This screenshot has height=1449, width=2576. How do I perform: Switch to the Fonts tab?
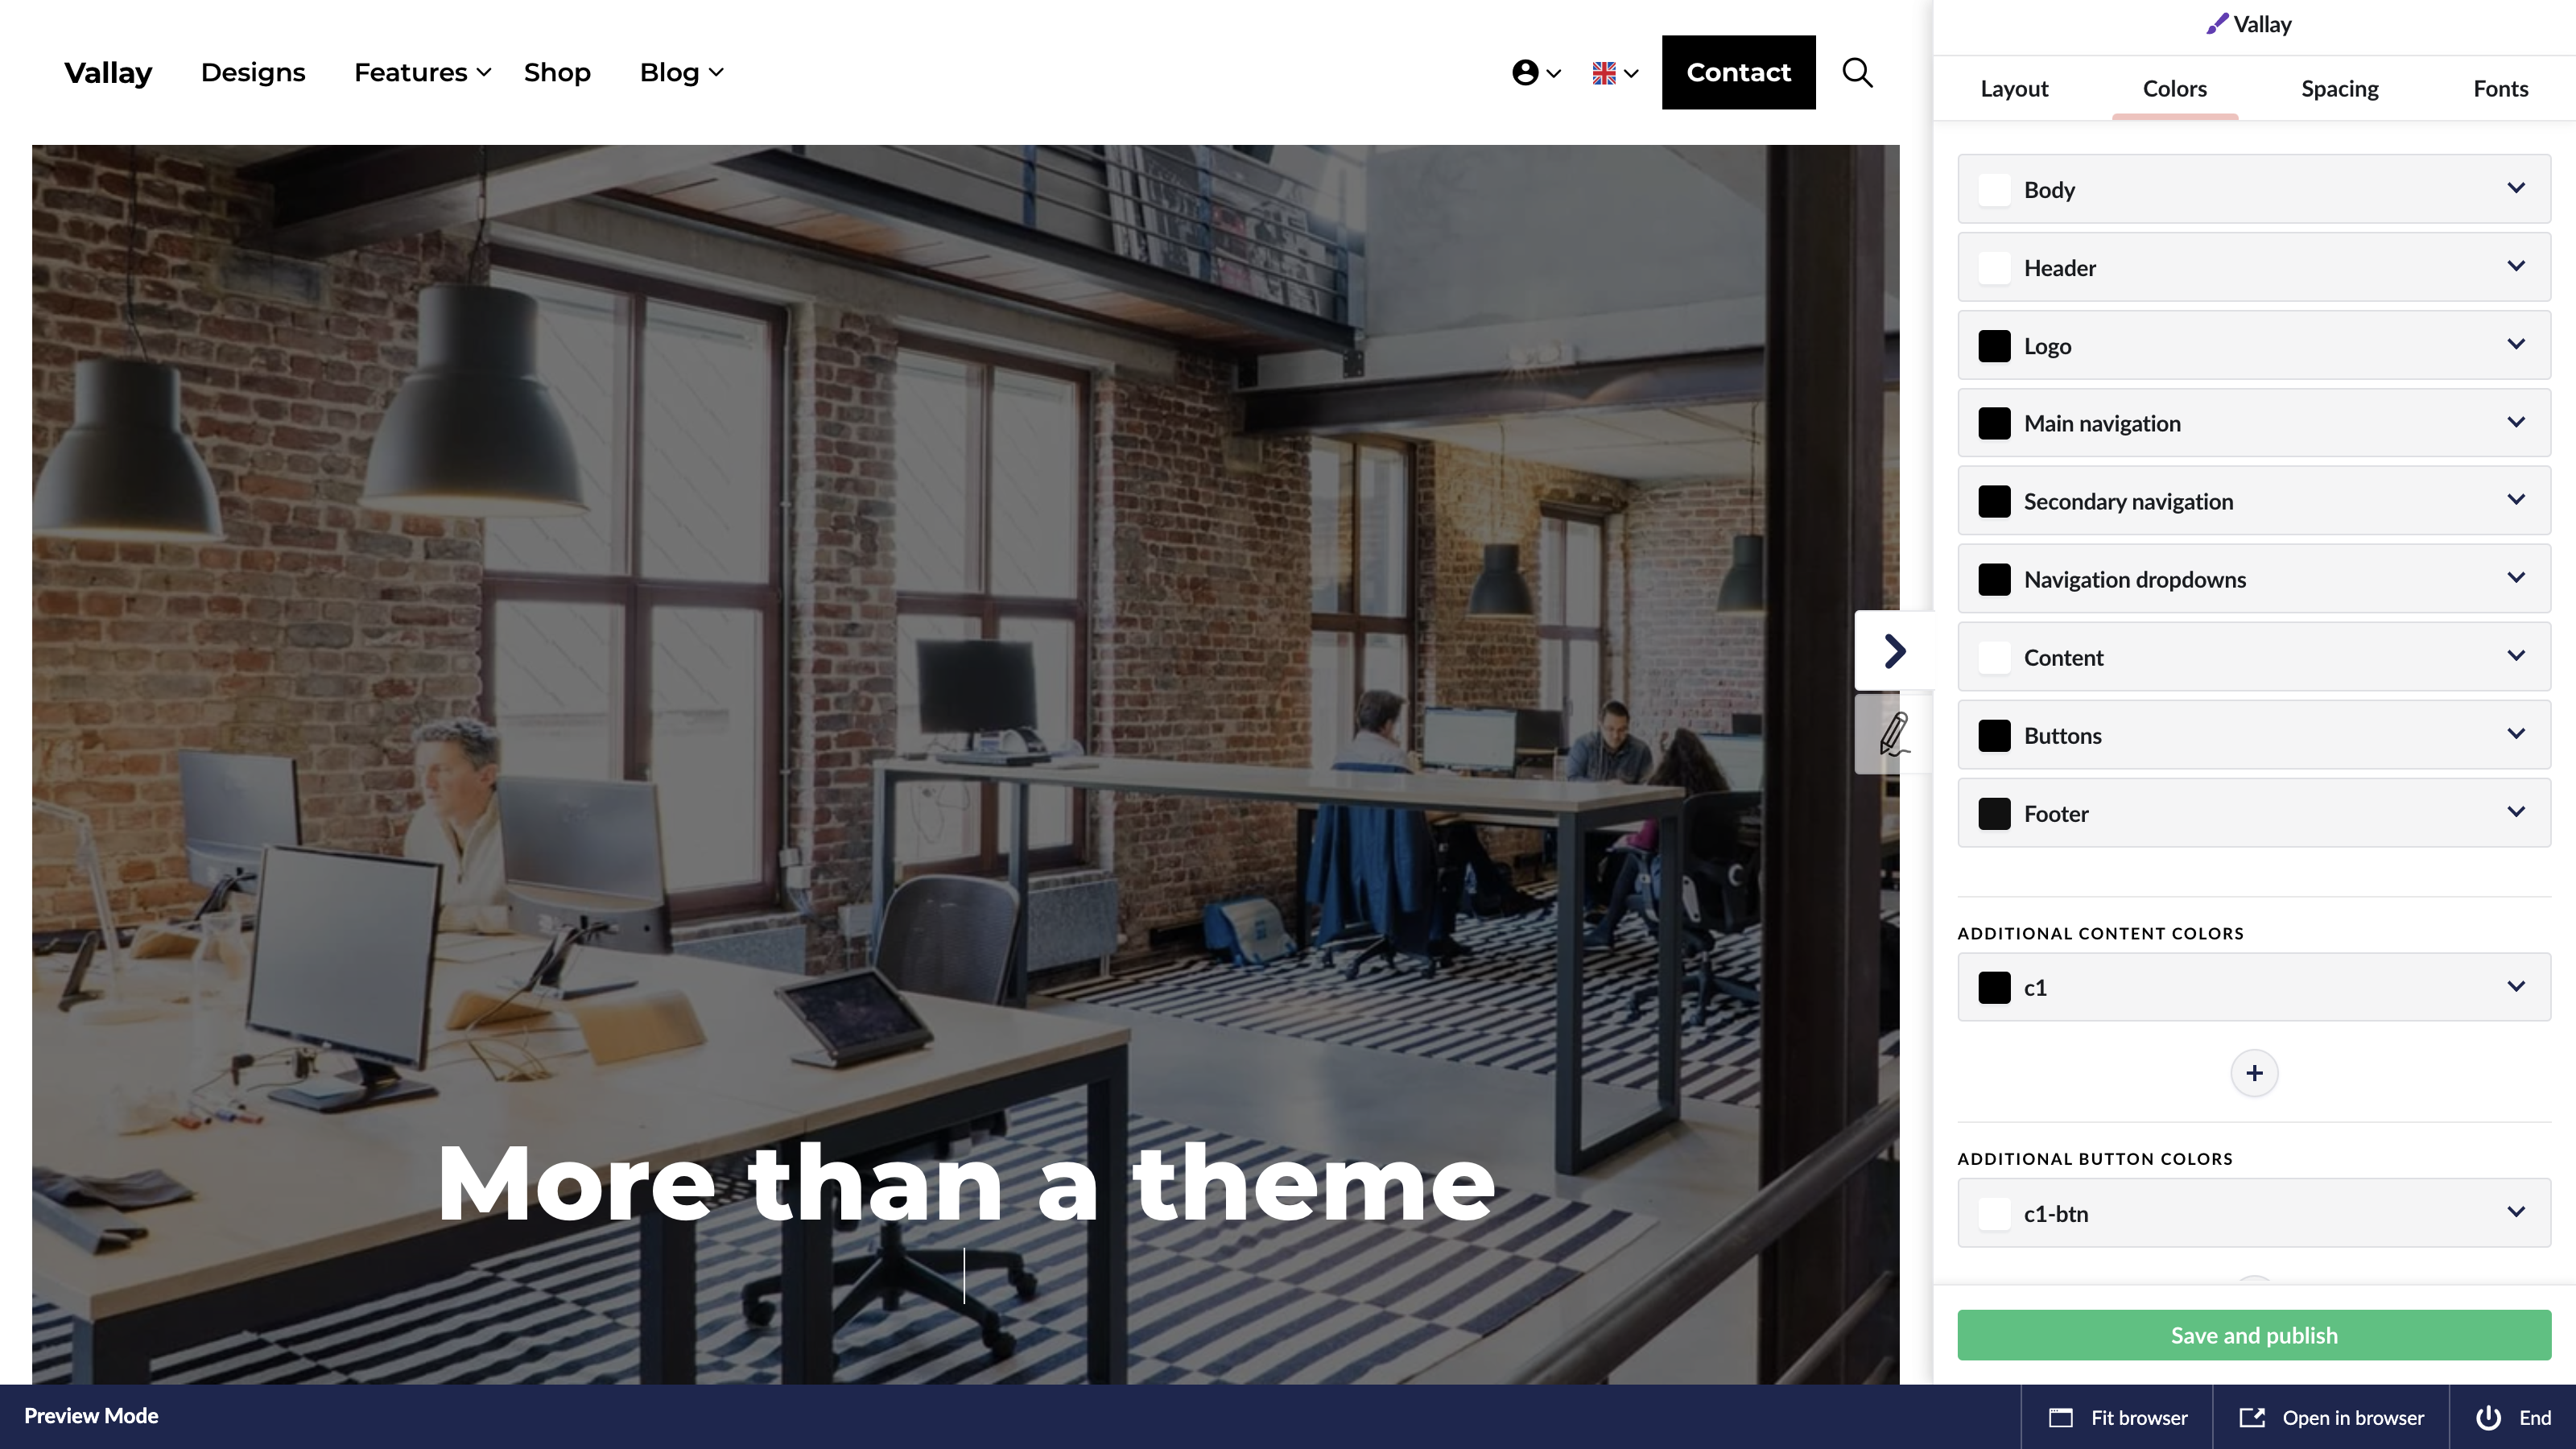(2500, 88)
